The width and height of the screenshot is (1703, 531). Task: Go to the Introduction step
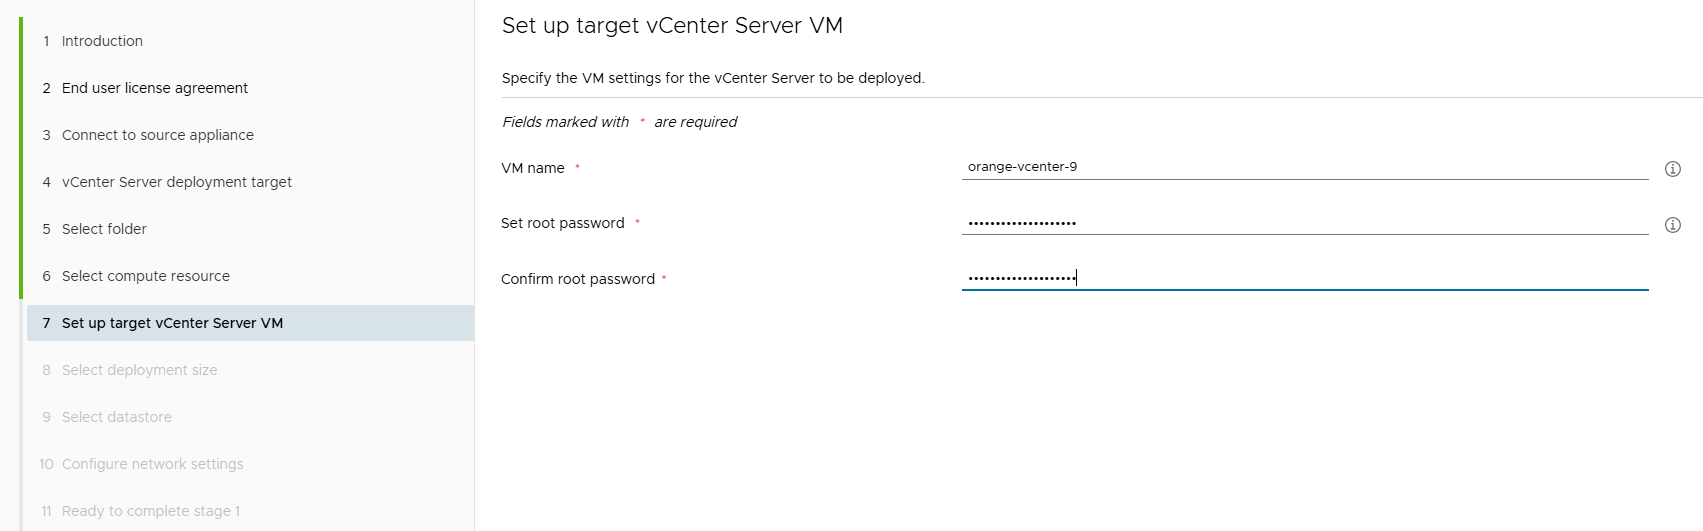(x=102, y=41)
